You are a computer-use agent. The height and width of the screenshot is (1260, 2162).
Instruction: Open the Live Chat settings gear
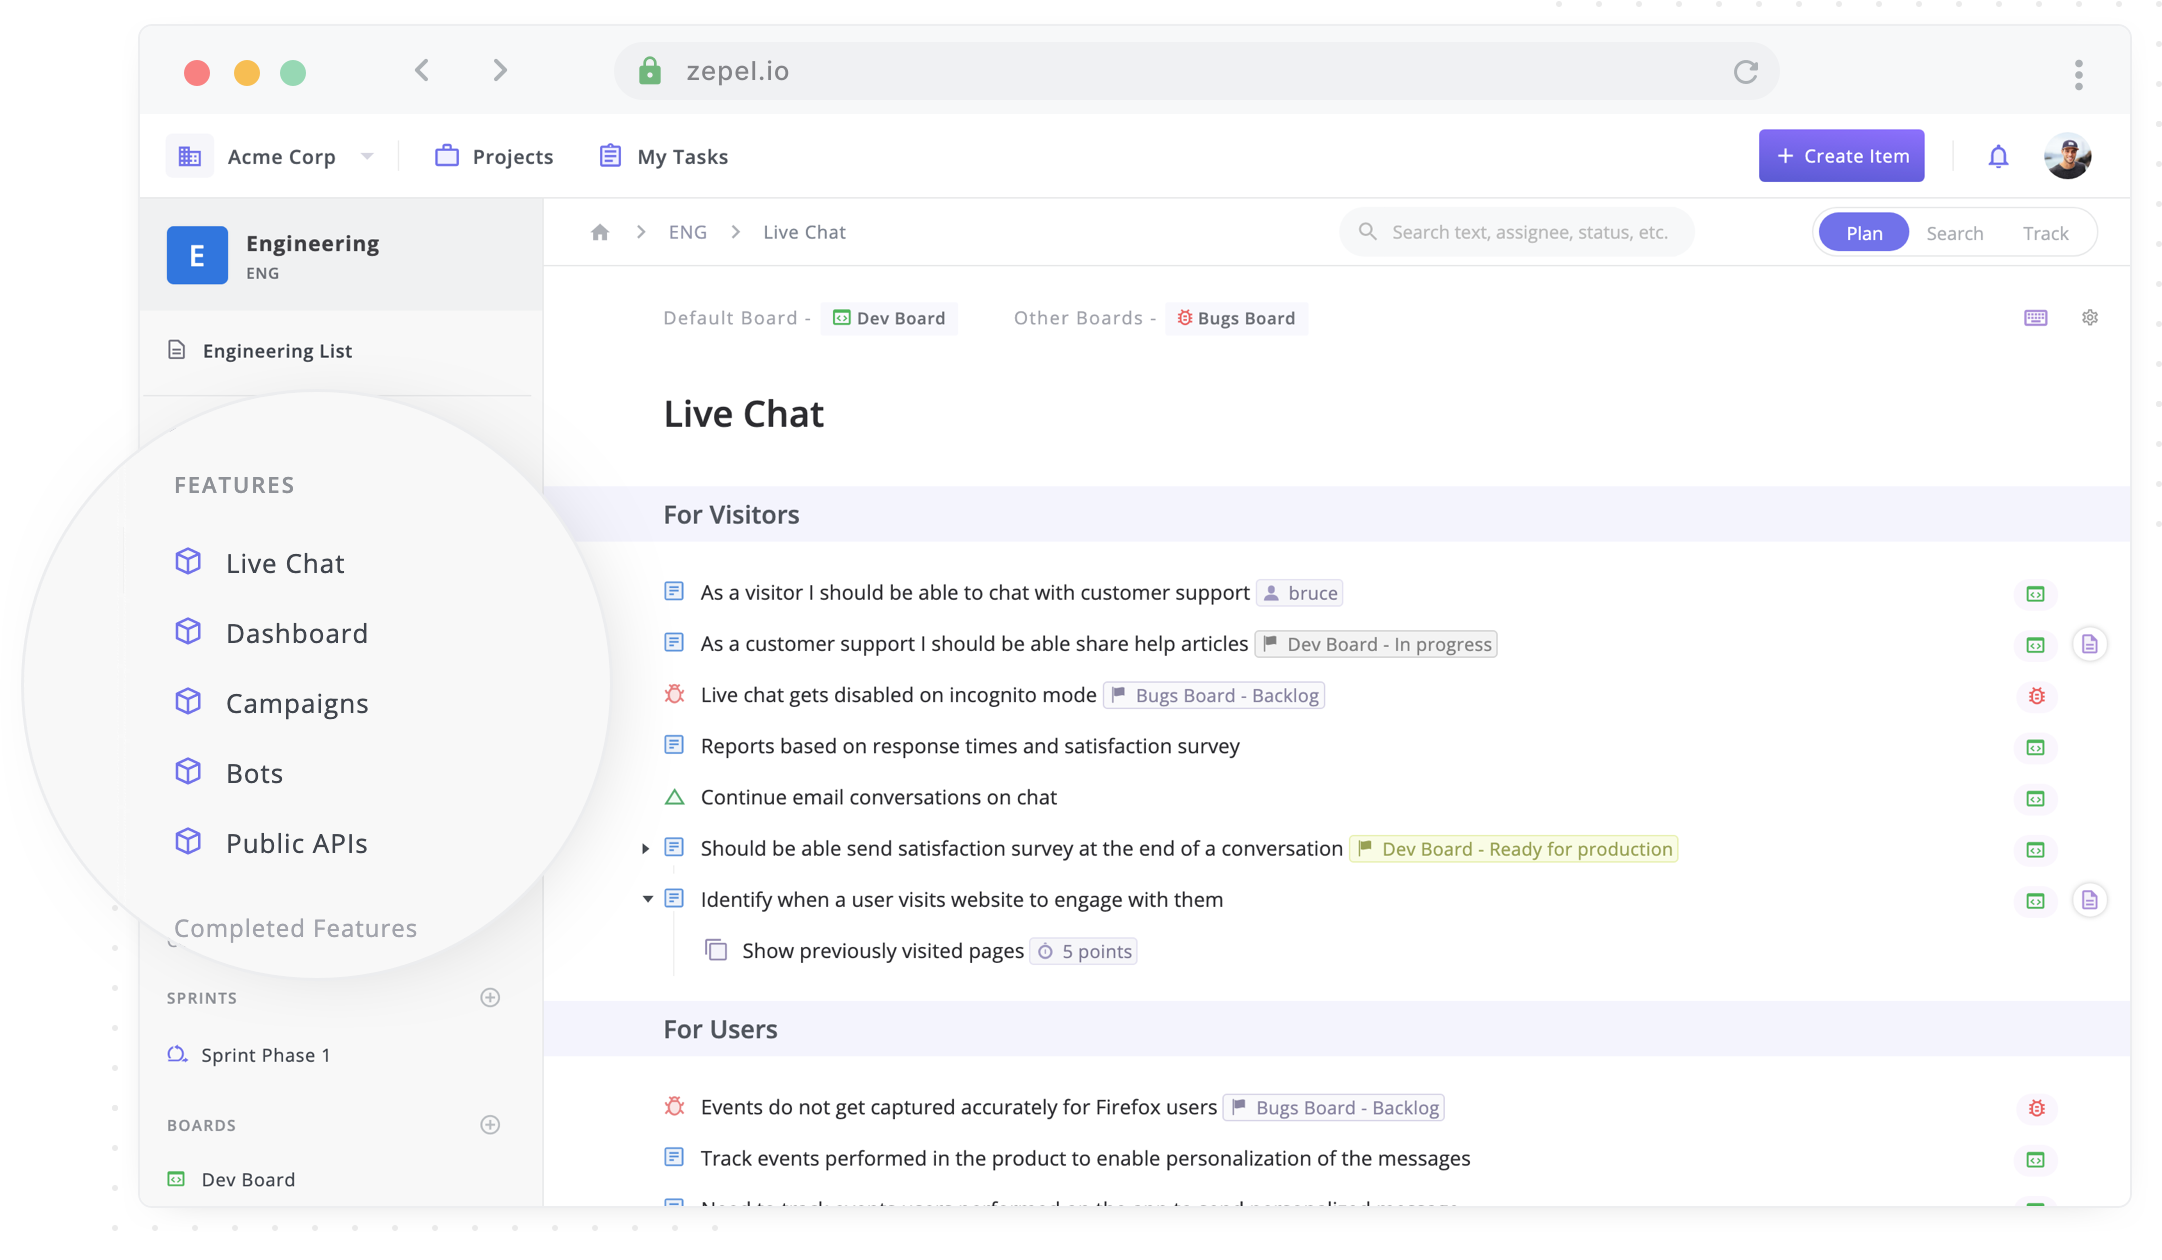tap(2090, 318)
